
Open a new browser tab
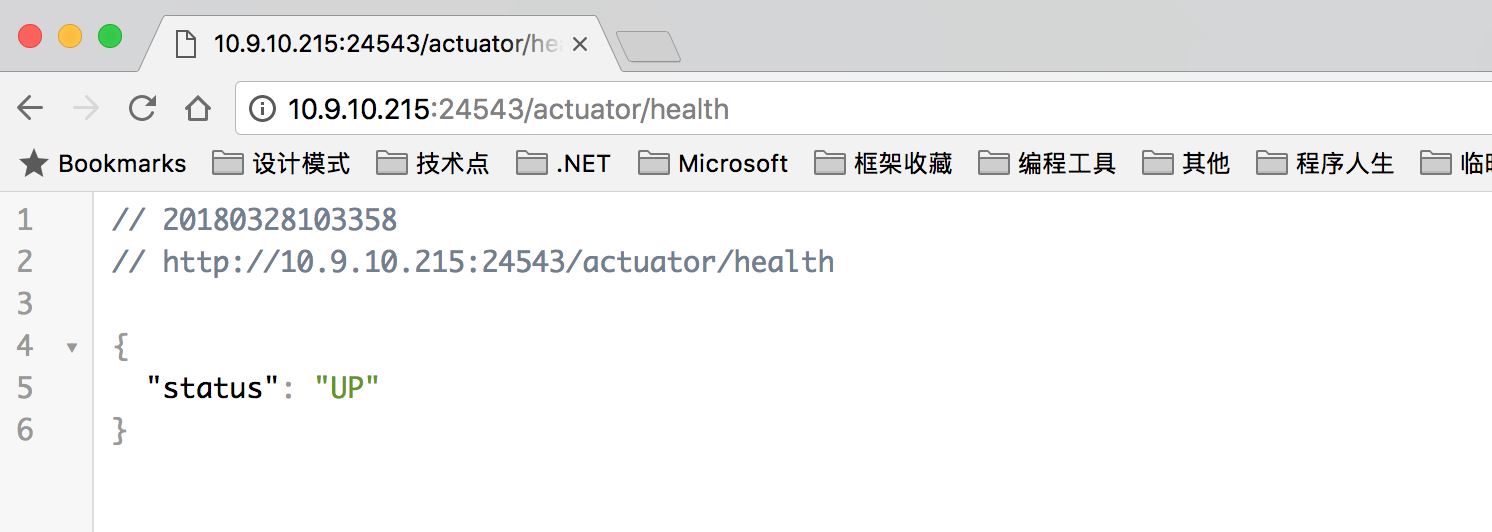[648, 46]
